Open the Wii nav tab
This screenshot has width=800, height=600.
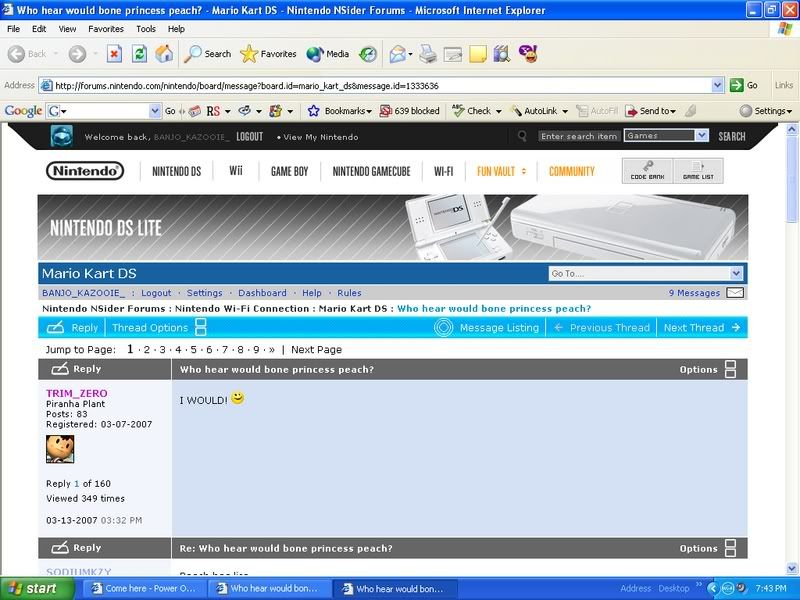[x=236, y=170]
